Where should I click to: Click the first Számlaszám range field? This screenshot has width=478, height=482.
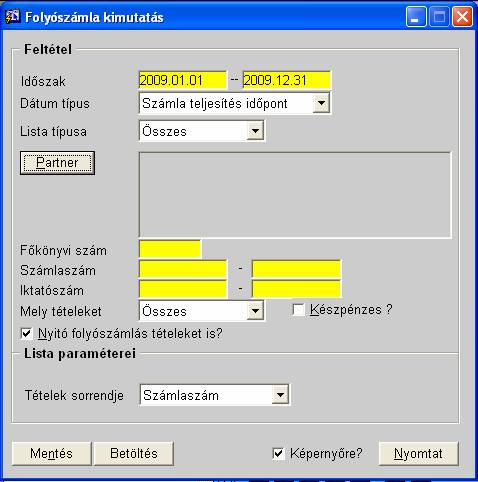[x=183, y=269]
